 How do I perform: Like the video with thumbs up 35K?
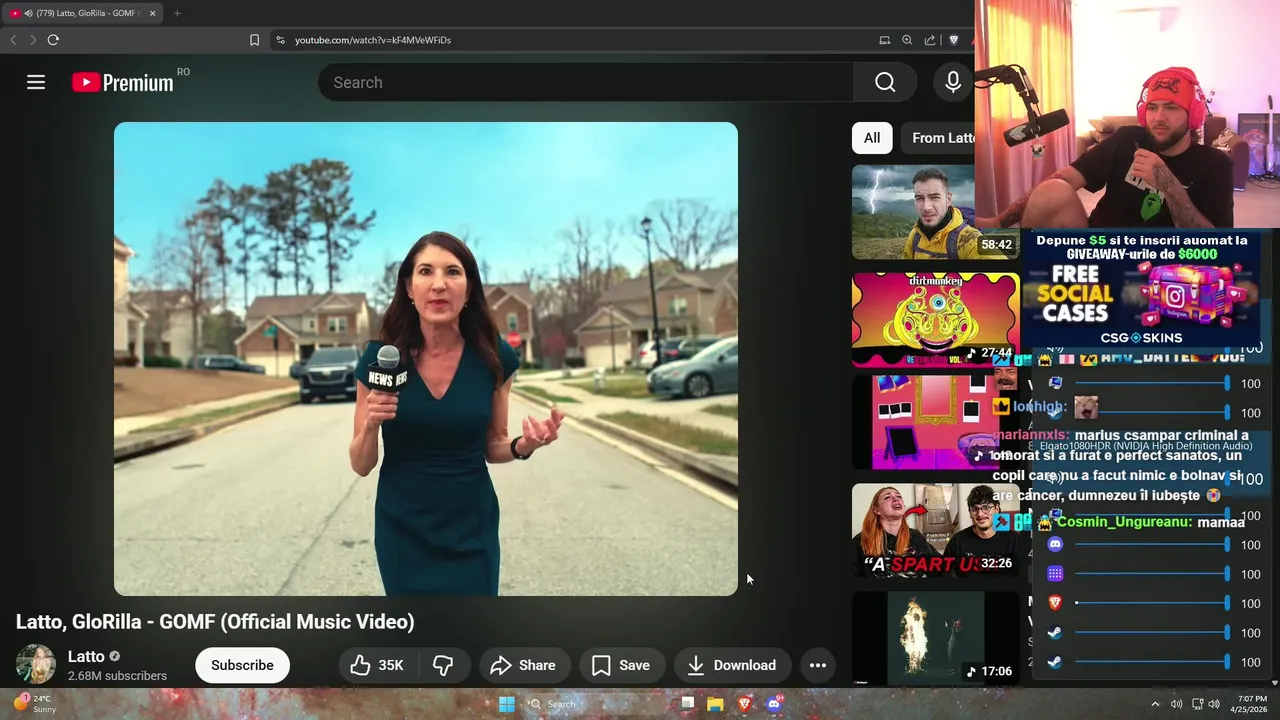(376, 665)
